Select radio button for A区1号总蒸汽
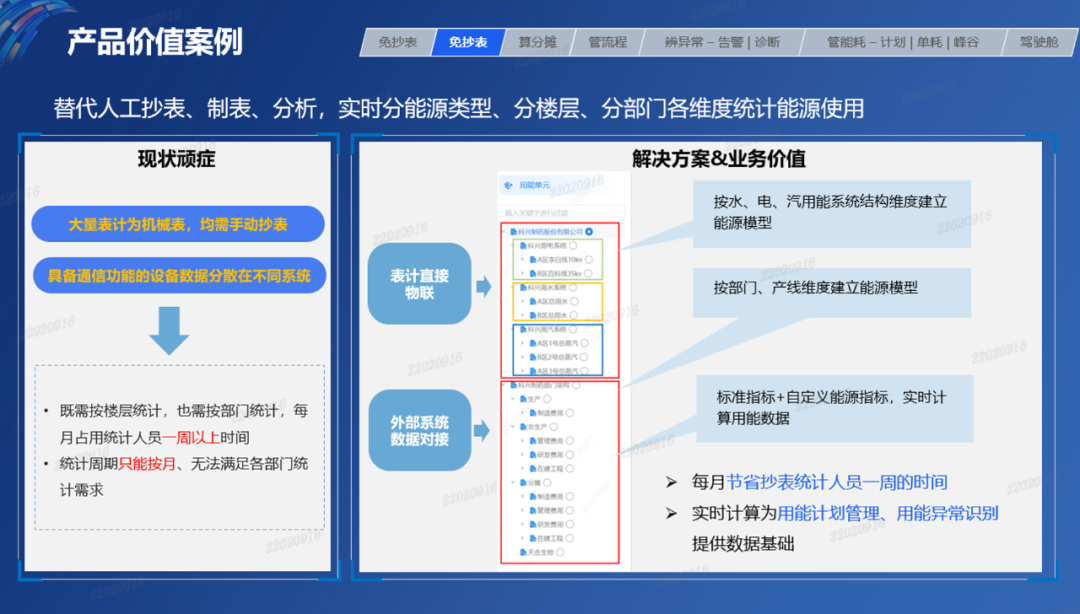This screenshot has height=614, width=1080. [x=584, y=343]
